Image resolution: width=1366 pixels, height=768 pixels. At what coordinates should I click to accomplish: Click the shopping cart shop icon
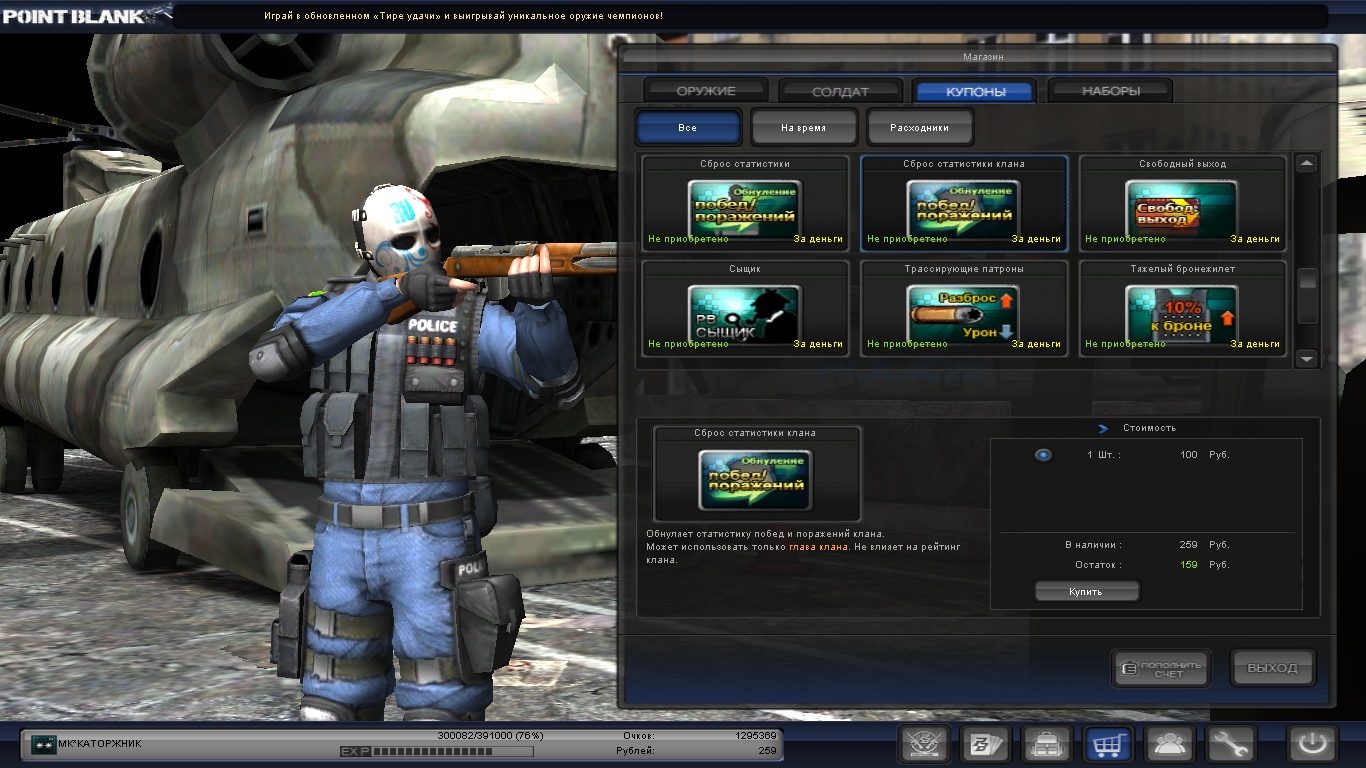click(x=1109, y=745)
